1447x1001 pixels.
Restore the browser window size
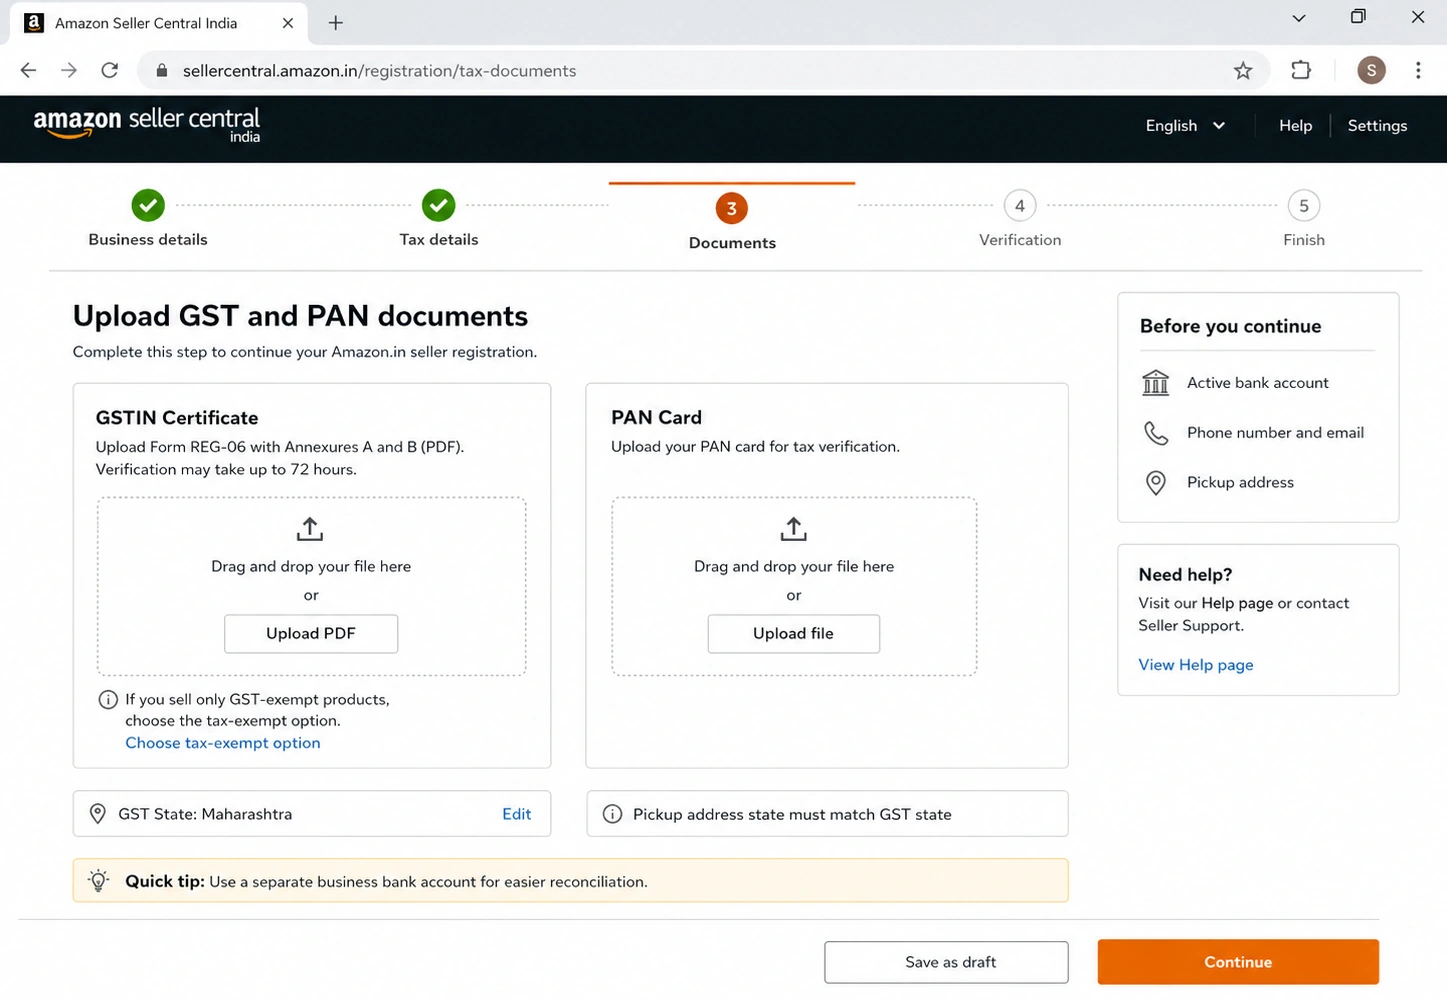(x=1358, y=17)
